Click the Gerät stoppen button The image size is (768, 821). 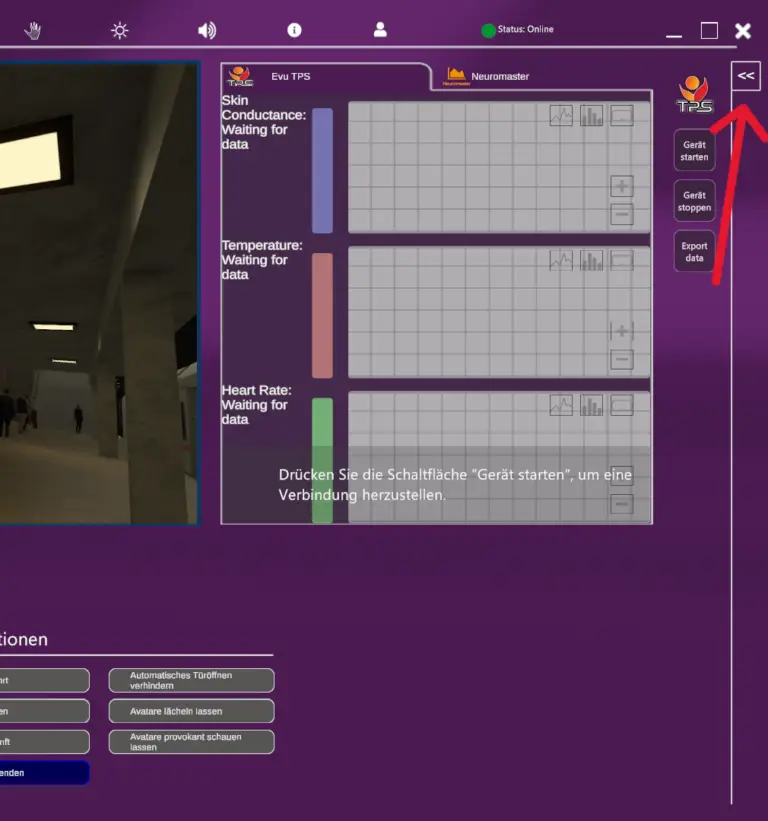tap(694, 201)
